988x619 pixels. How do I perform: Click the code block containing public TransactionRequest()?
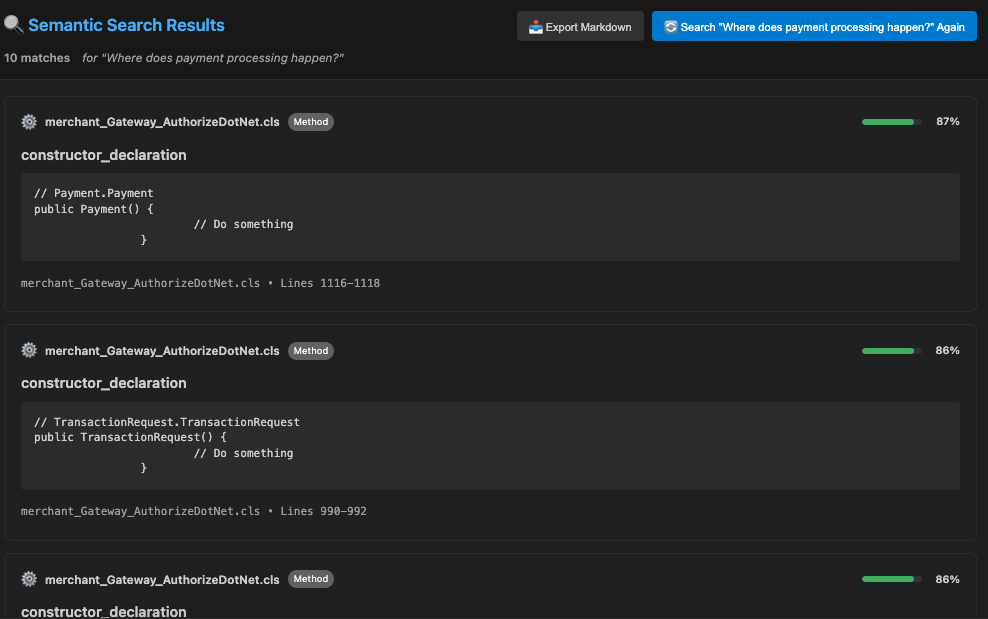click(x=490, y=446)
